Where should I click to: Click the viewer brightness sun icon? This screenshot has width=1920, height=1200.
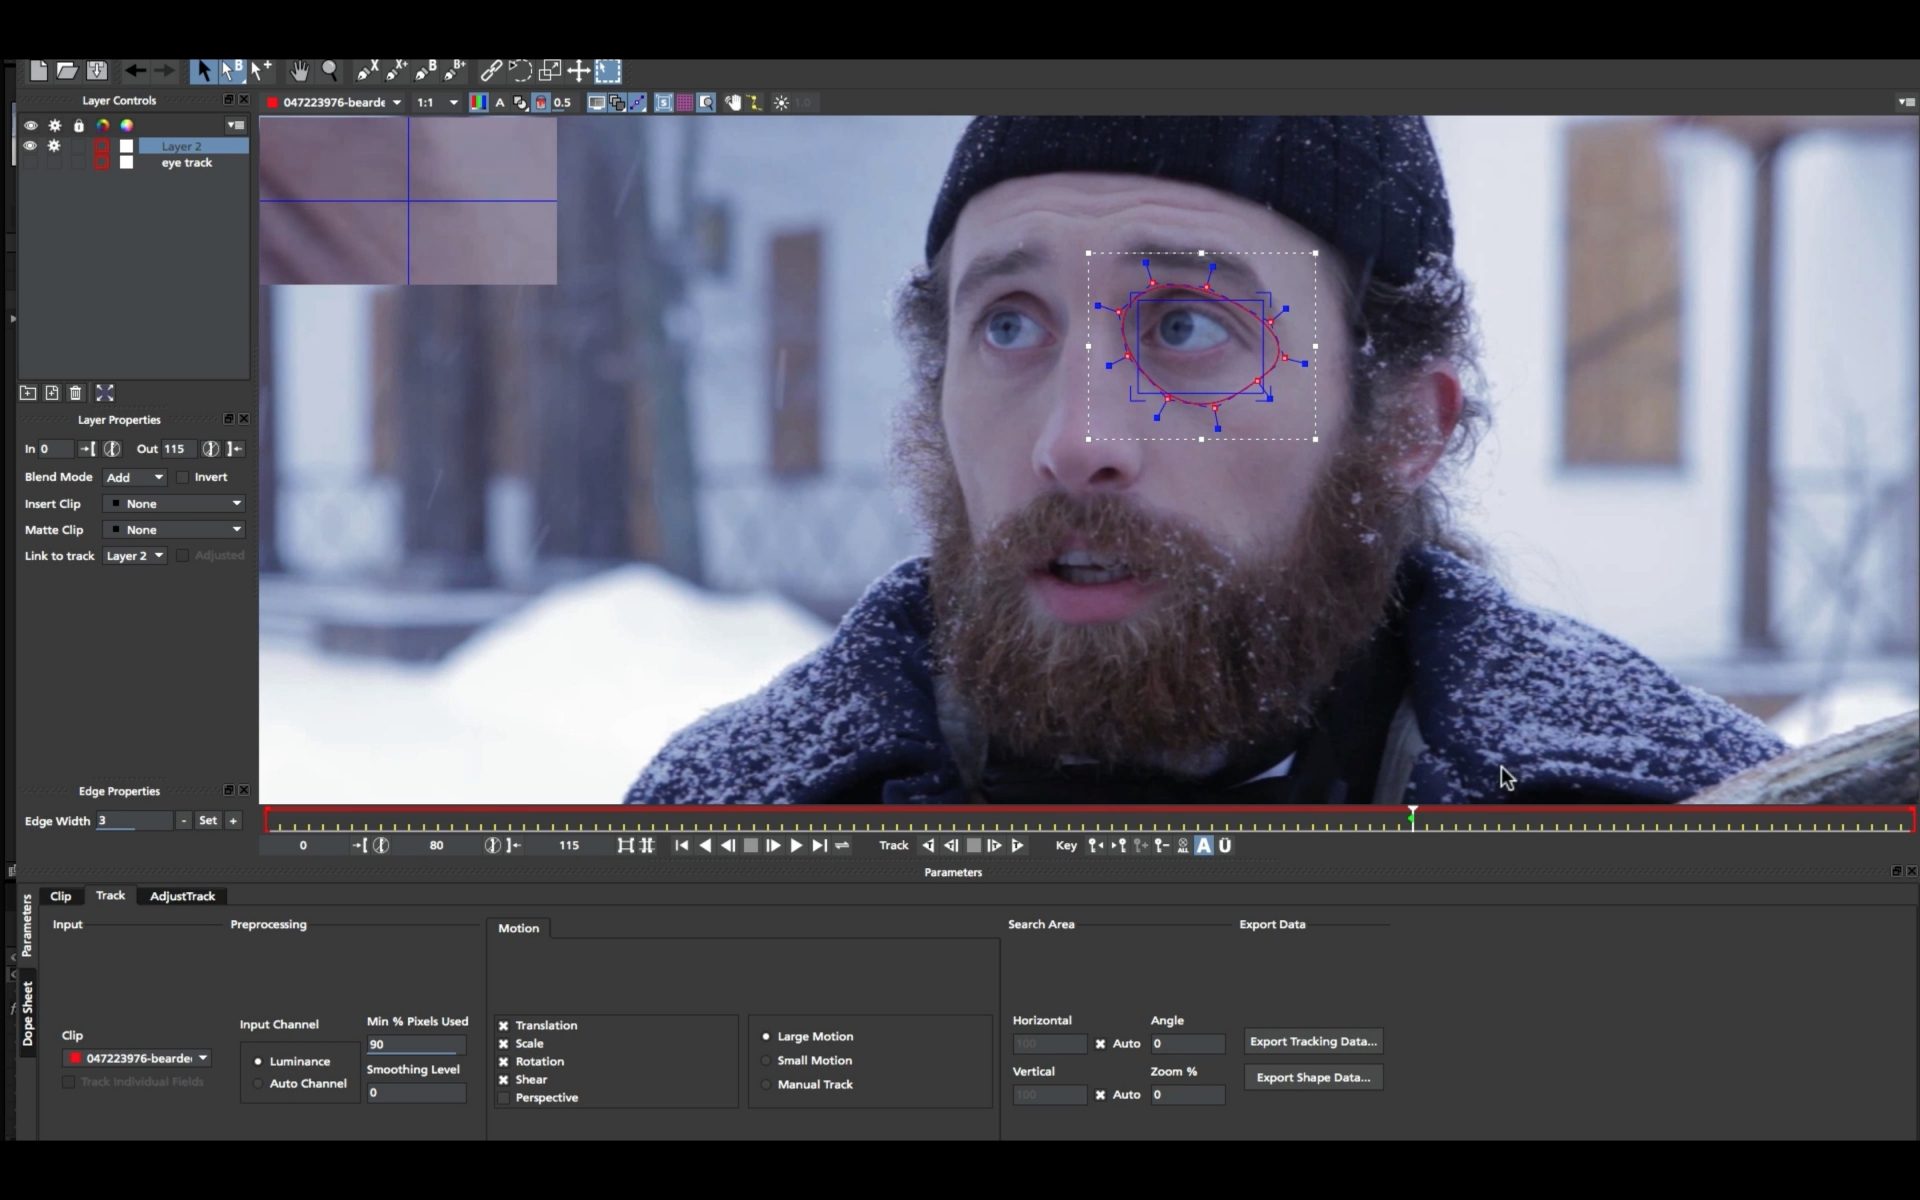[x=781, y=102]
